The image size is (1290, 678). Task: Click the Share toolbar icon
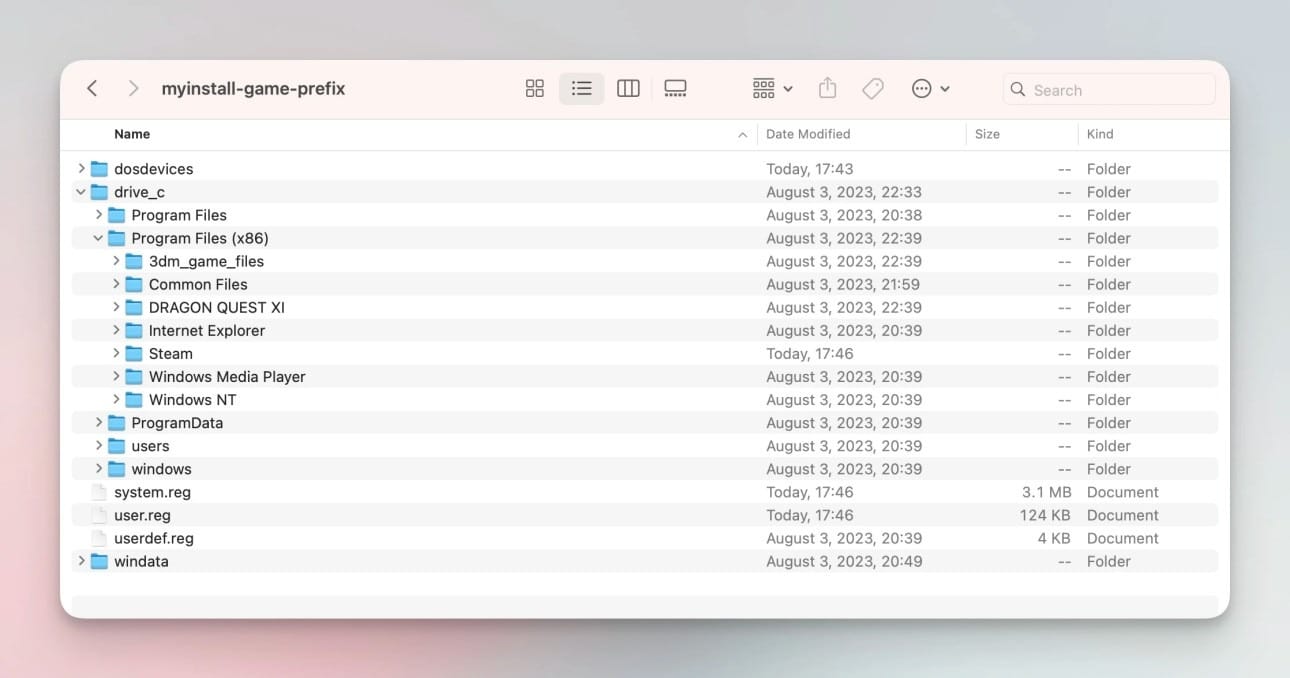tap(827, 89)
